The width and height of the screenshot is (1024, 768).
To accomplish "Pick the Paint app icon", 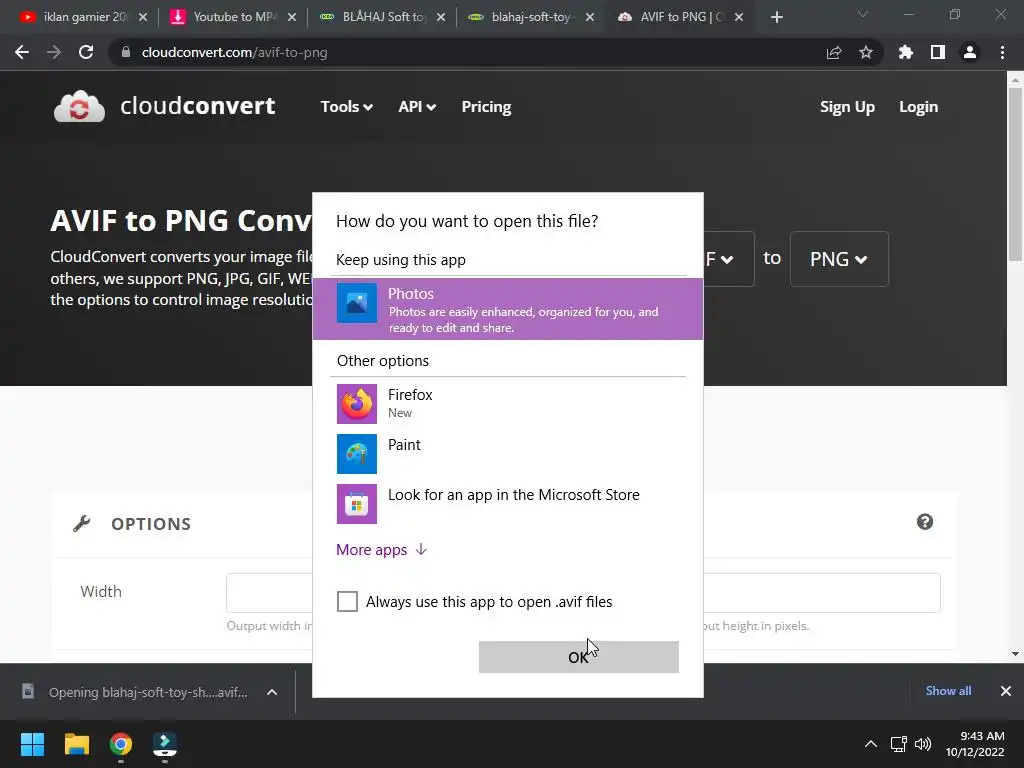I will (357, 454).
